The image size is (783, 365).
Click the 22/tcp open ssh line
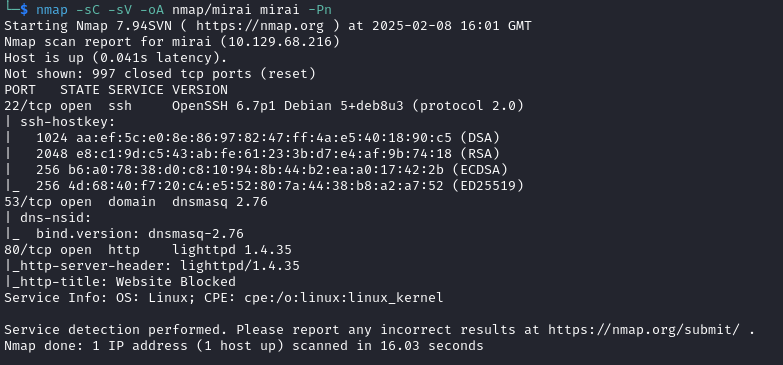click(x=264, y=105)
